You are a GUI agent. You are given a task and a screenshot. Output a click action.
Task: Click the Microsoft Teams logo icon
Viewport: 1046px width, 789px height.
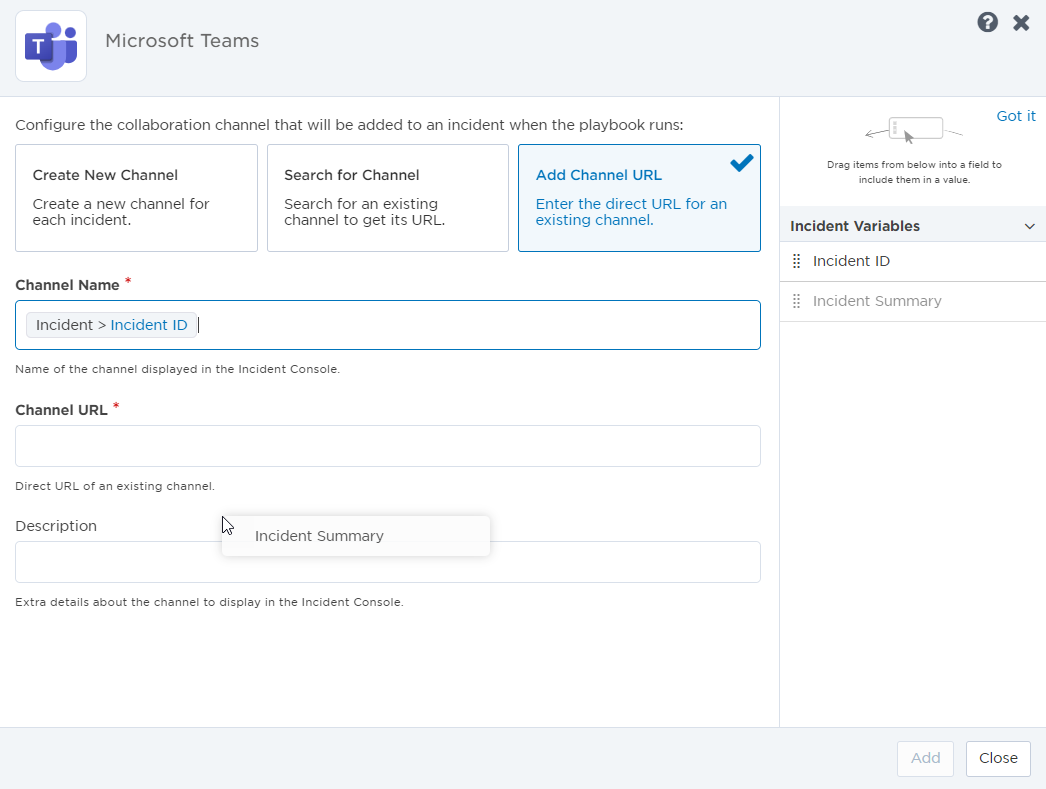51,46
